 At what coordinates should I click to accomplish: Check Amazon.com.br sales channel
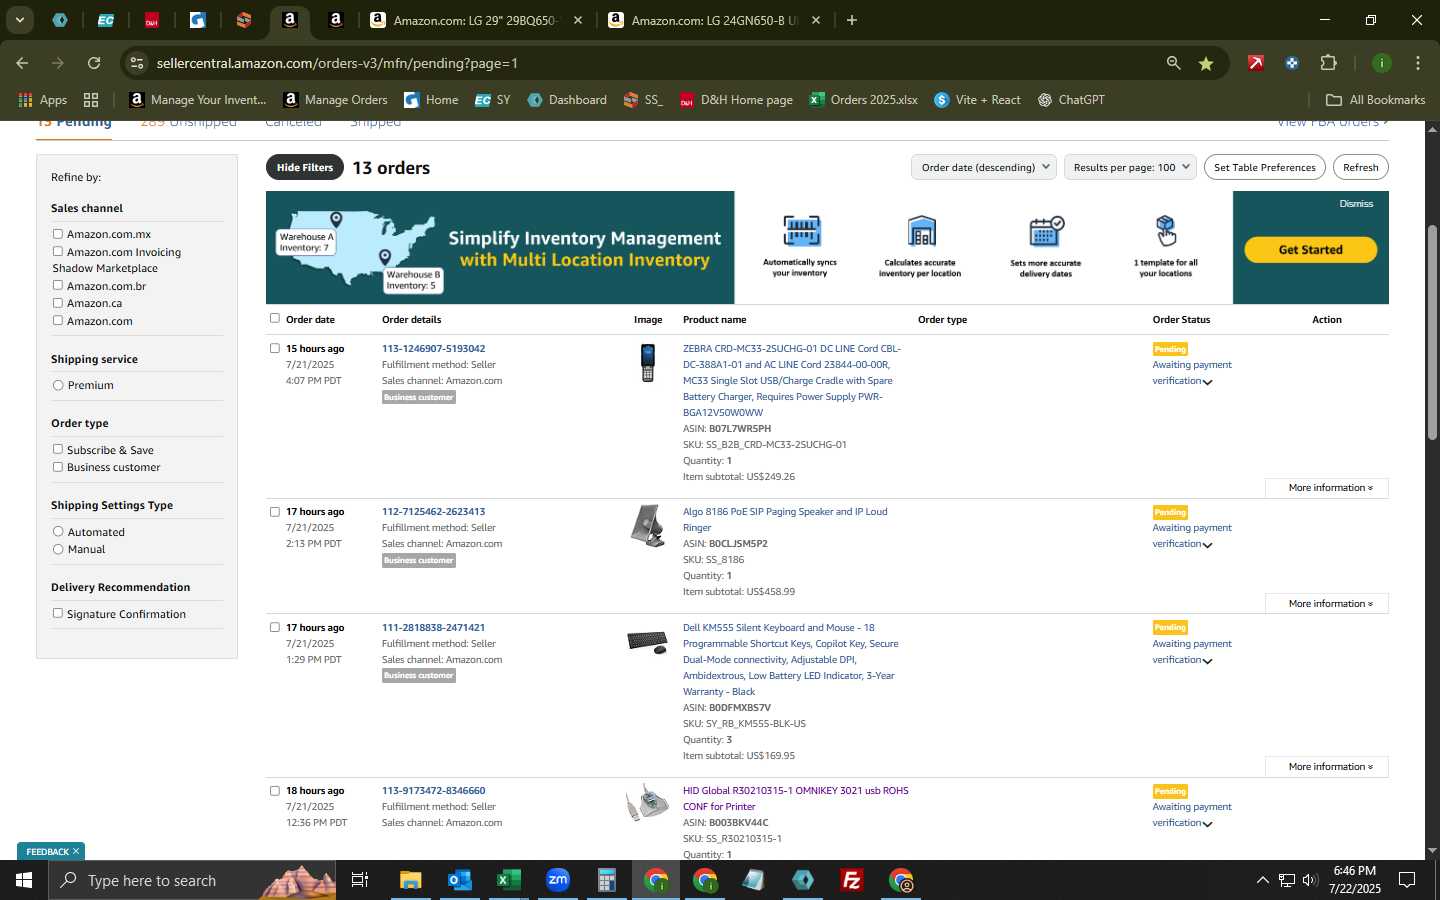click(x=58, y=286)
